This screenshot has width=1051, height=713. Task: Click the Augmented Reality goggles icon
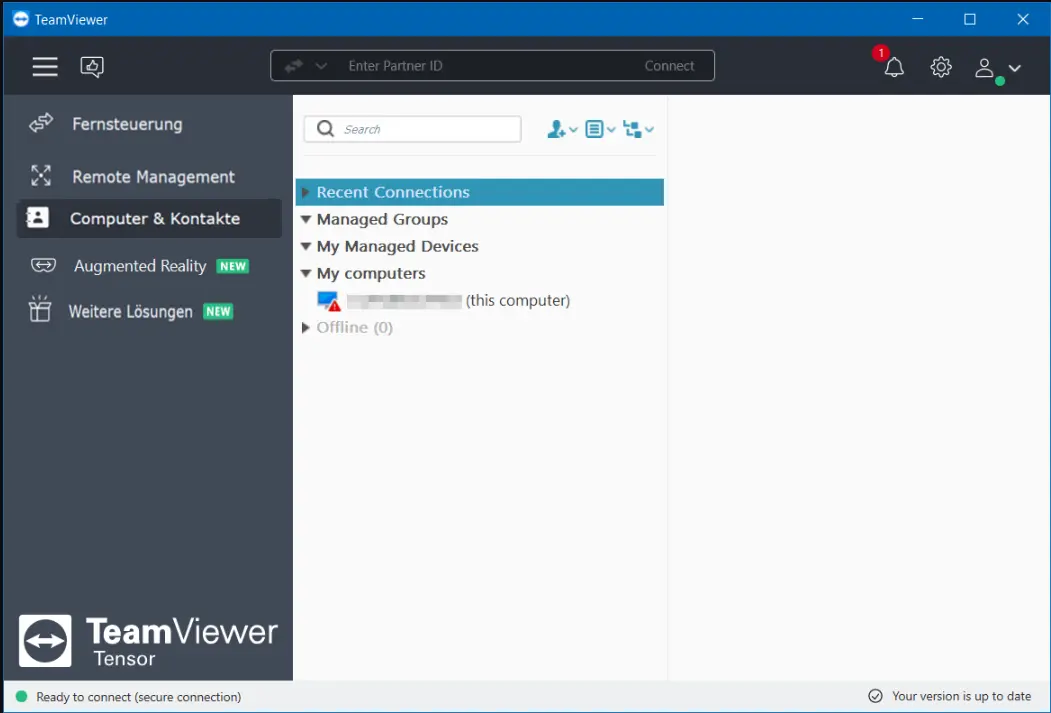[x=43, y=265]
